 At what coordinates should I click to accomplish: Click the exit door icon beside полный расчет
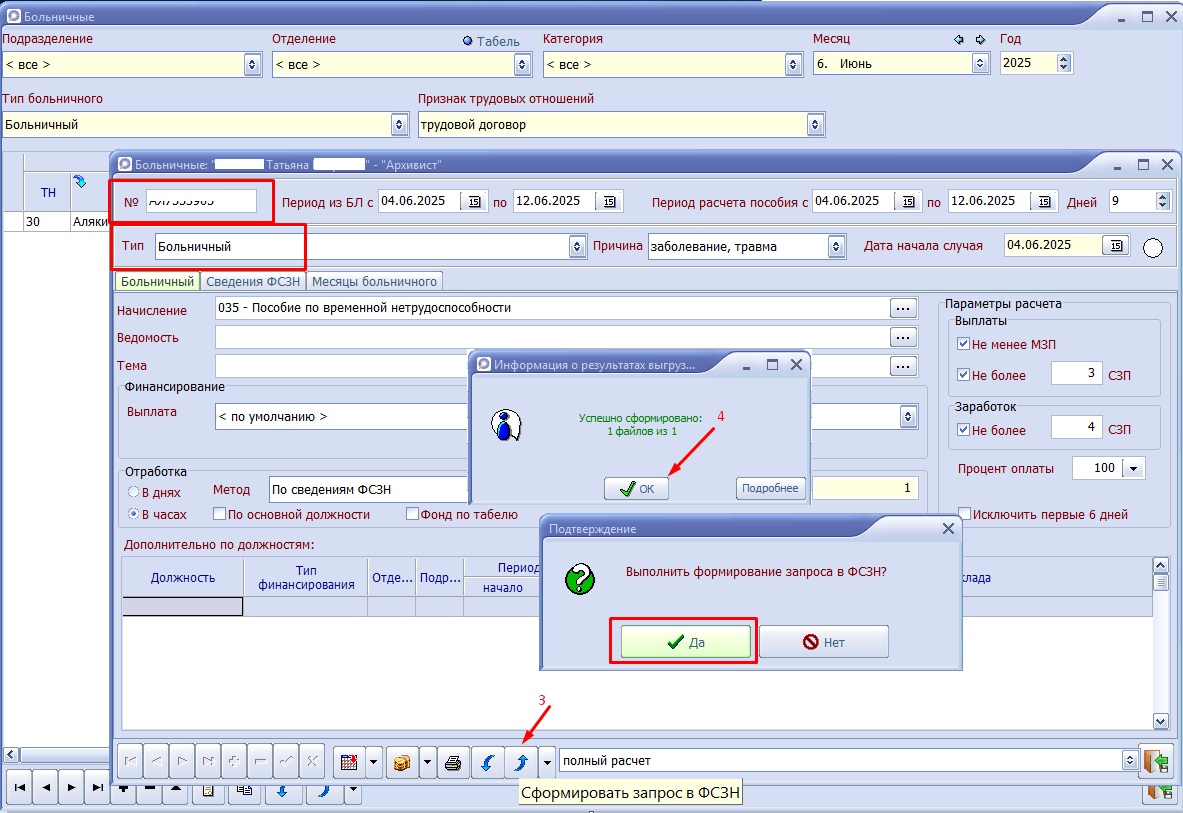point(1155,761)
